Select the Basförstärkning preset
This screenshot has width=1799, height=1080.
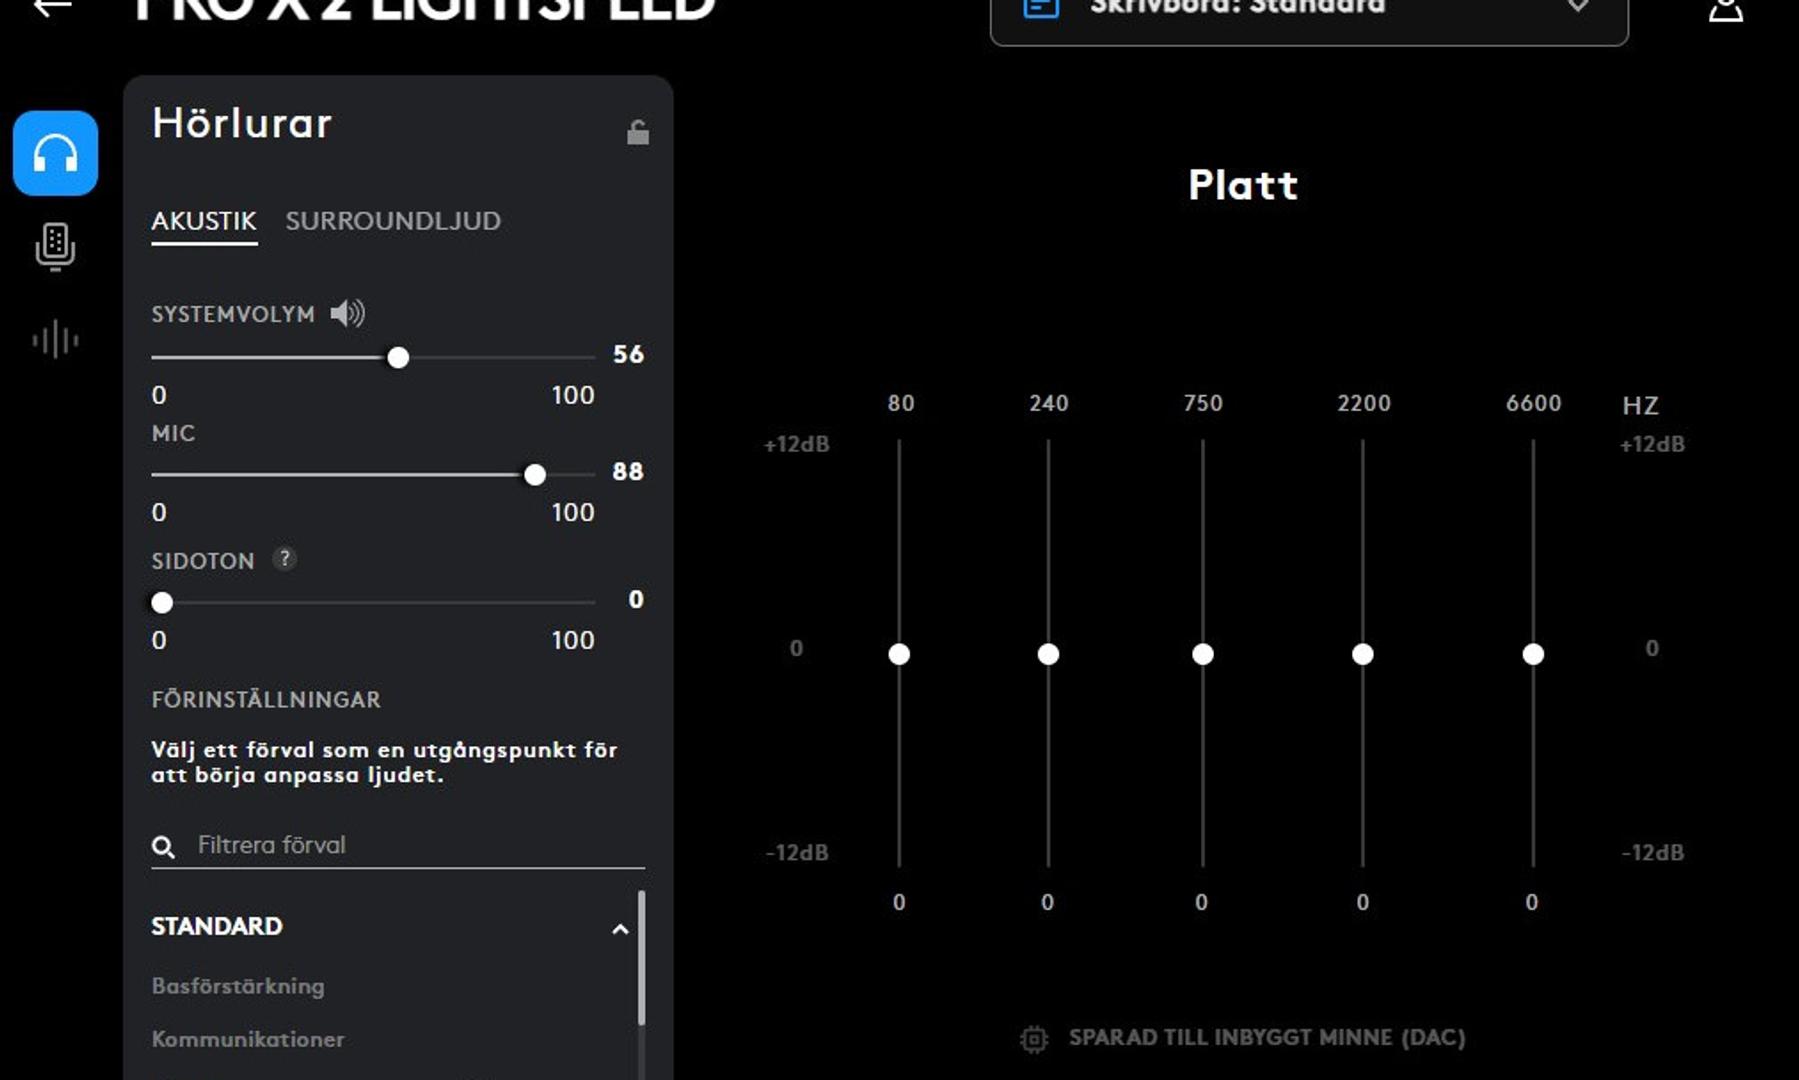[x=238, y=986]
